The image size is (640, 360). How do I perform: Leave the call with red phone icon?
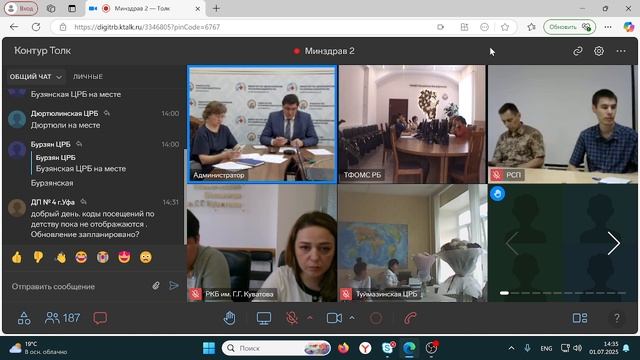tap(410, 318)
